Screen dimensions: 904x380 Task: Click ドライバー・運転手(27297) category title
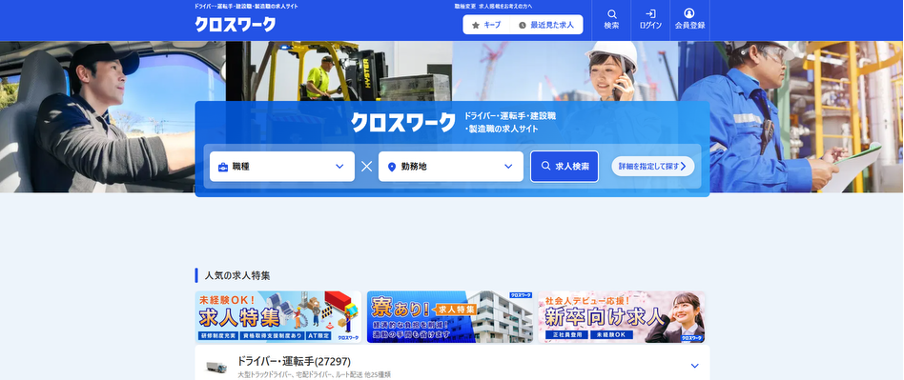click(294, 362)
